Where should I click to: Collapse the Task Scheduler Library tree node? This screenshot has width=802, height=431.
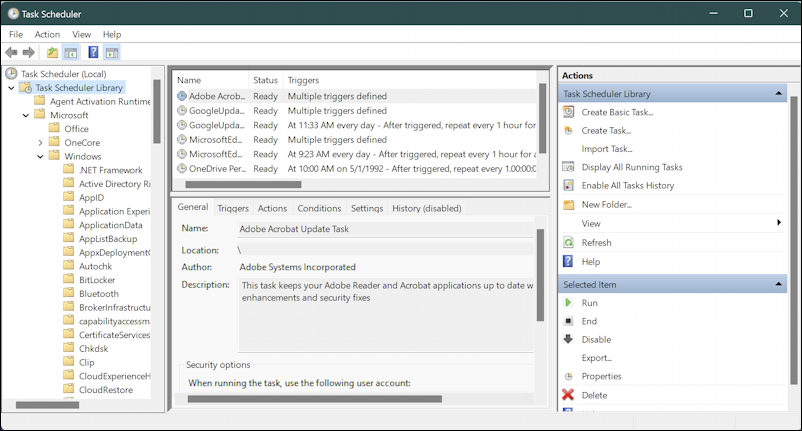coord(11,88)
